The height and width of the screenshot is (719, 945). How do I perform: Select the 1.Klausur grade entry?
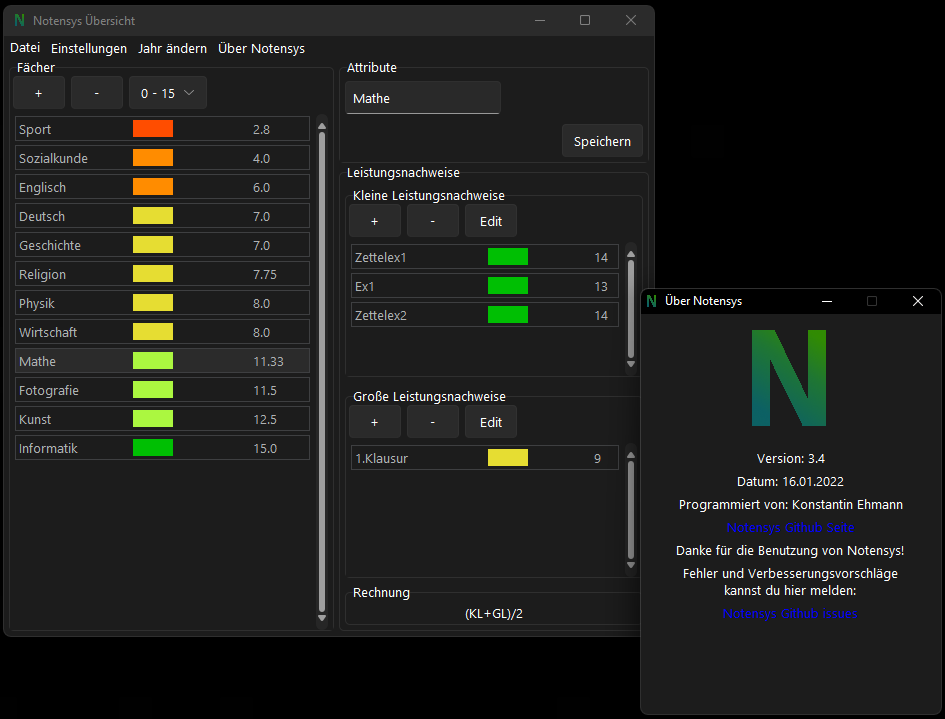[485, 457]
